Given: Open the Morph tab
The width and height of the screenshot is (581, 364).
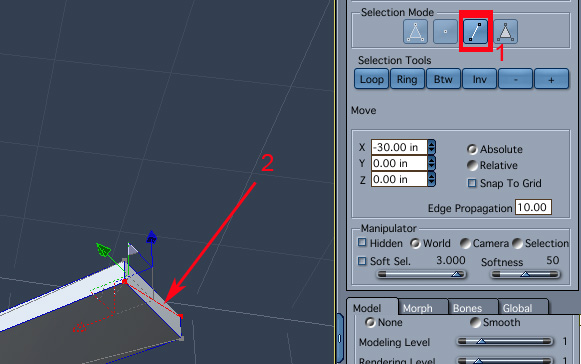Looking at the screenshot, I should (x=418, y=308).
